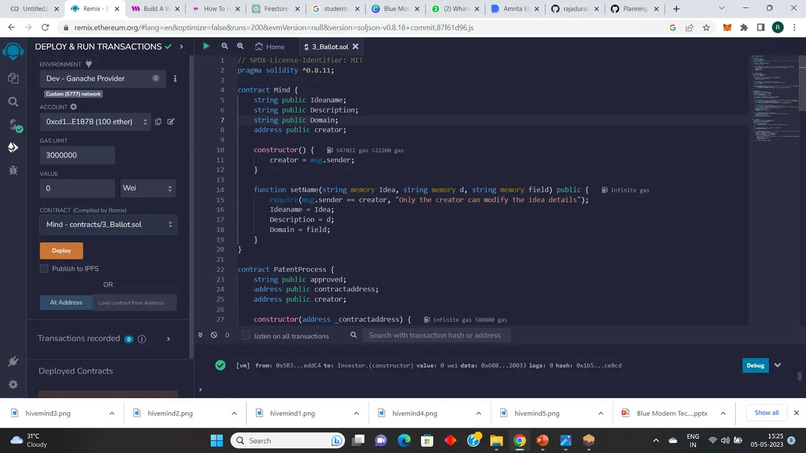The height and width of the screenshot is (453, 806).
Task: Sign a message using account edit icon
Action: coord(171,122)
